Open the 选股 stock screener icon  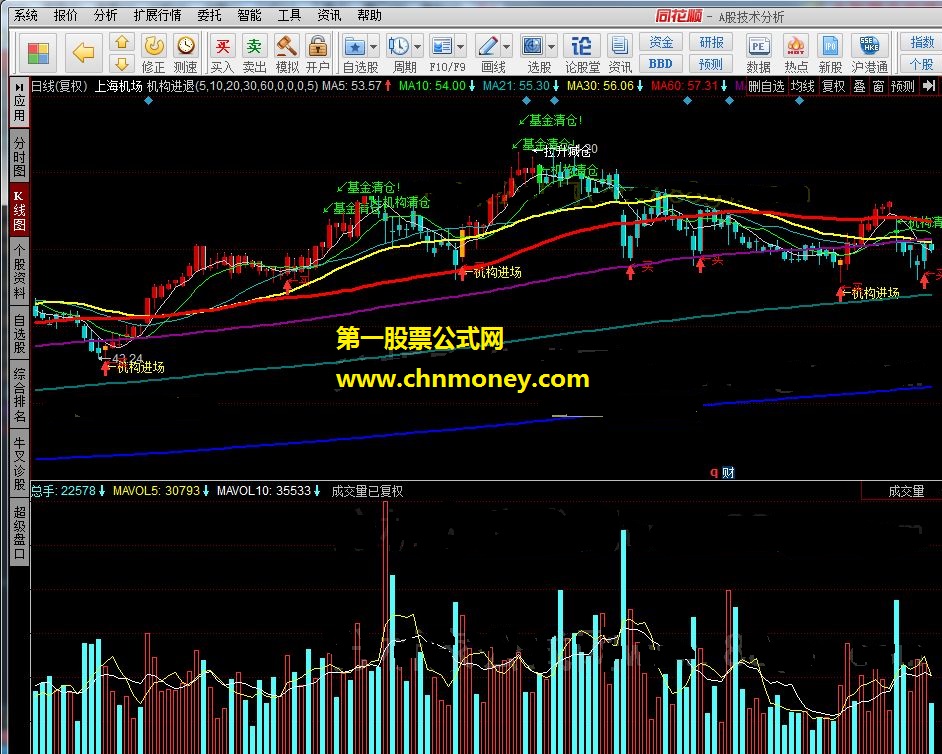(x=533, y=46)
